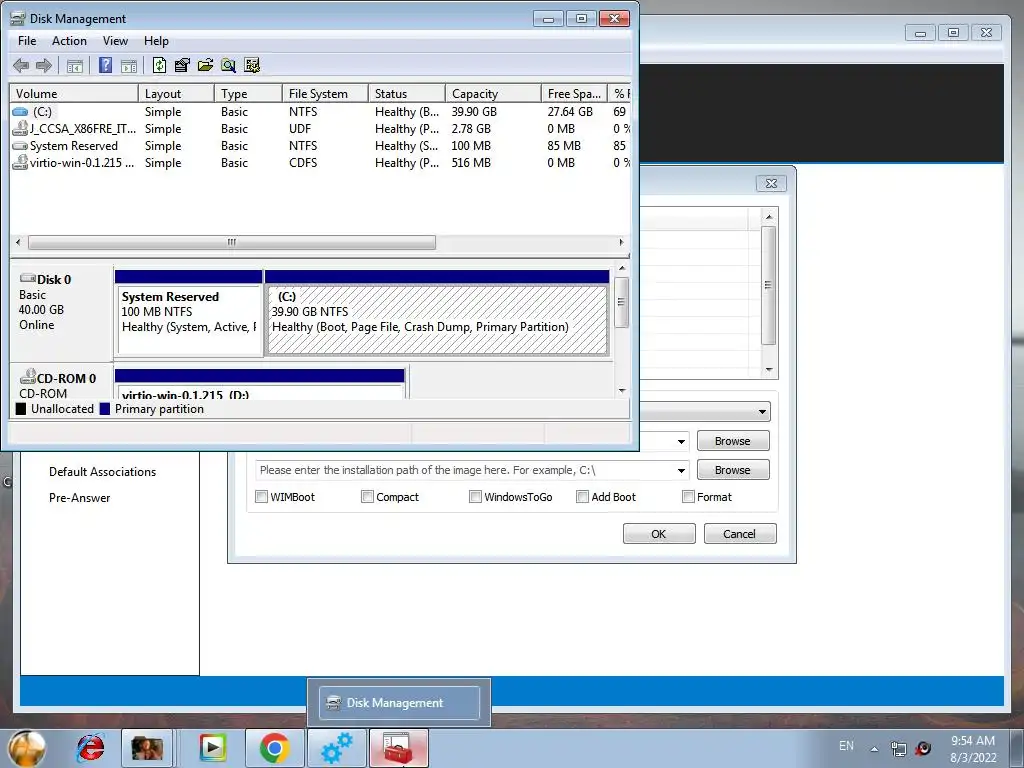Click the Layout column header
This screenshot has height=768, width=1024.
point(176,93)
